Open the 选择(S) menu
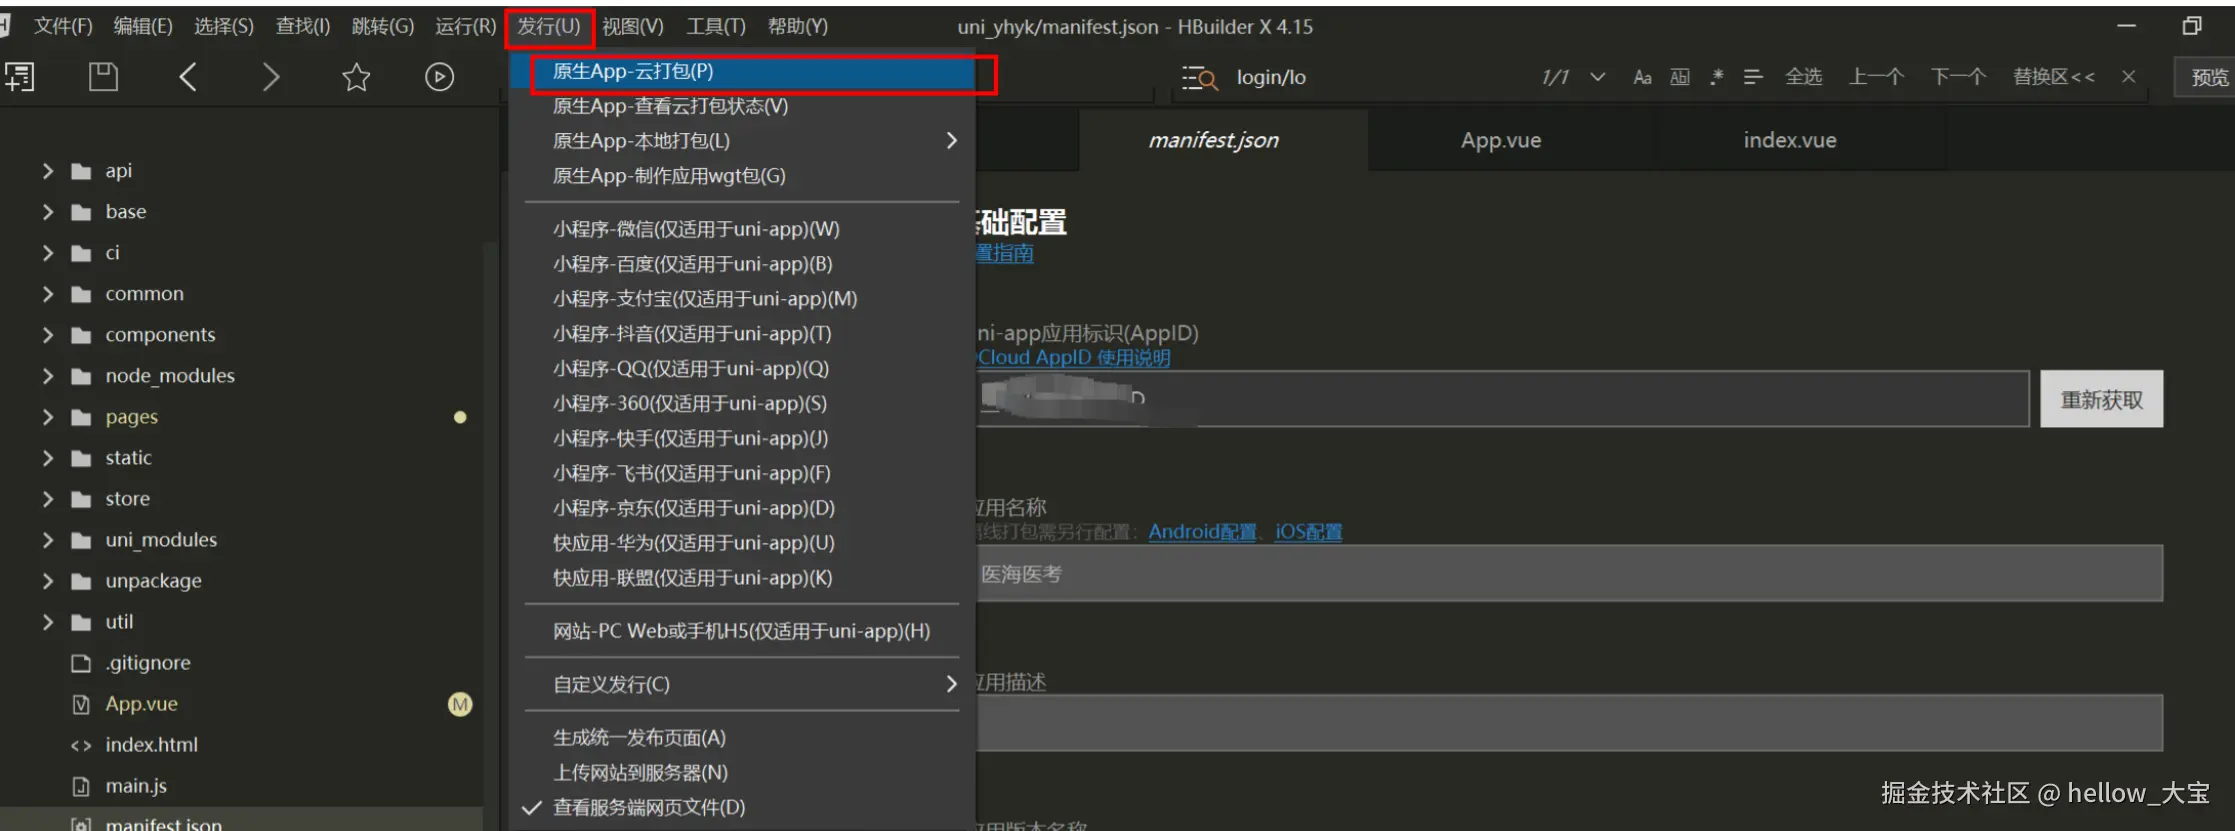This screenshot has width=2235, height=831. [224, 26]
